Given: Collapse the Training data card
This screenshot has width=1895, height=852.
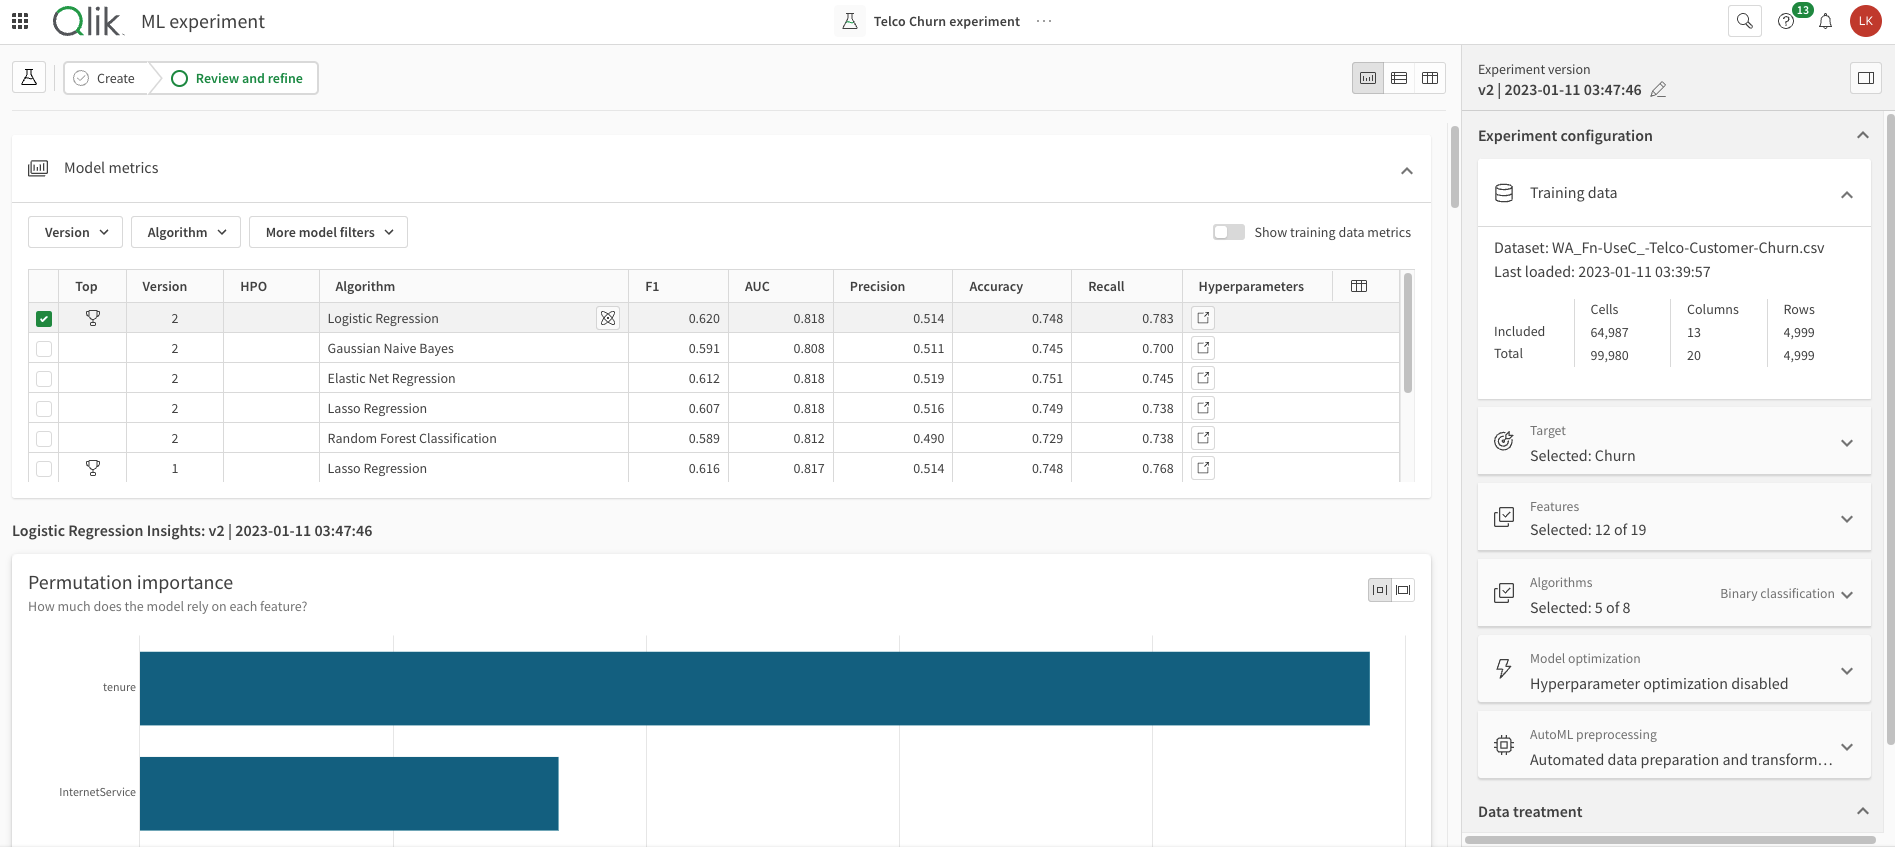Looking at the screenshot, I should (1847, 195).
